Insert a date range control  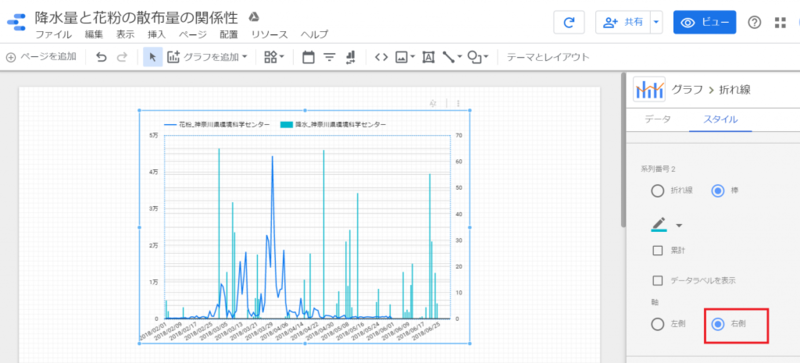click(x=308, y=57)
